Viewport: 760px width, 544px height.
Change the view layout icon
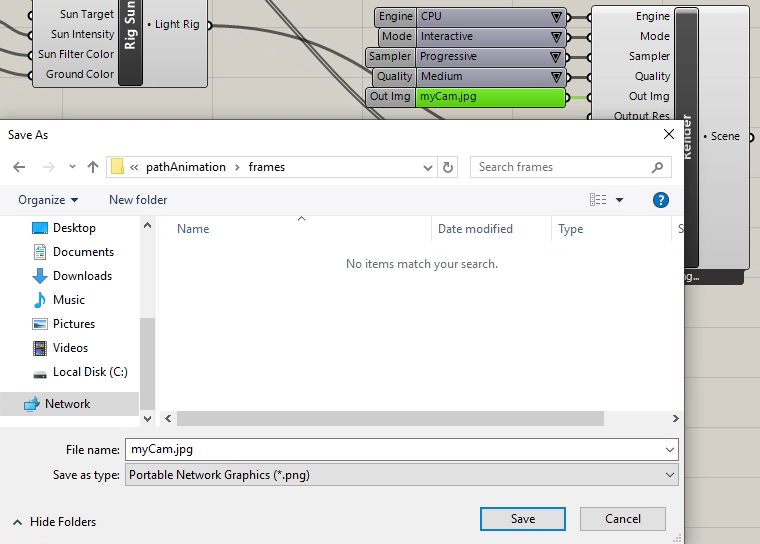click(598, 200)
